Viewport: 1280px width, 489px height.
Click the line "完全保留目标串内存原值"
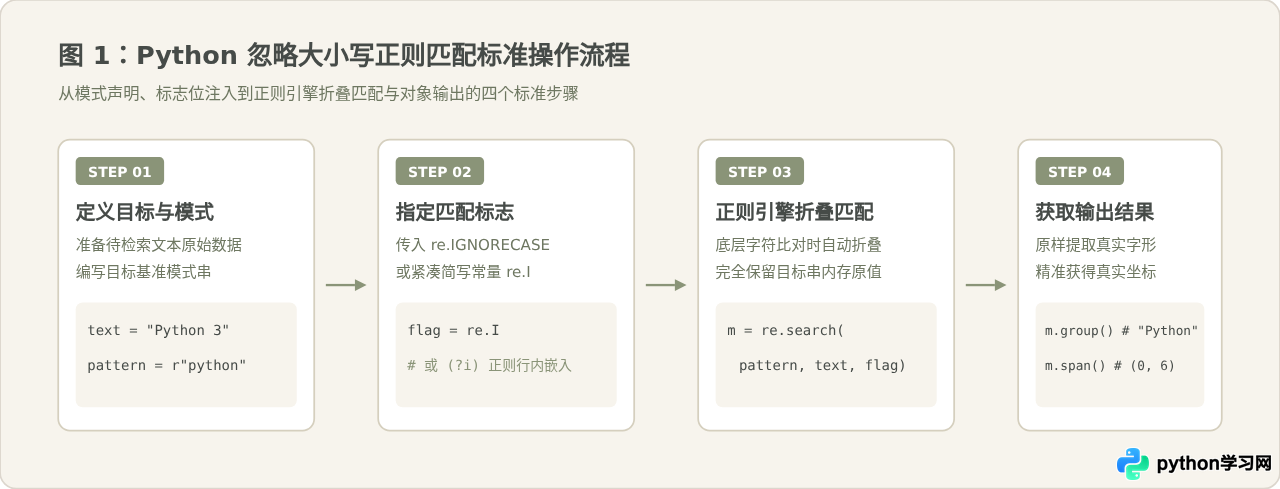coord(799,272)
